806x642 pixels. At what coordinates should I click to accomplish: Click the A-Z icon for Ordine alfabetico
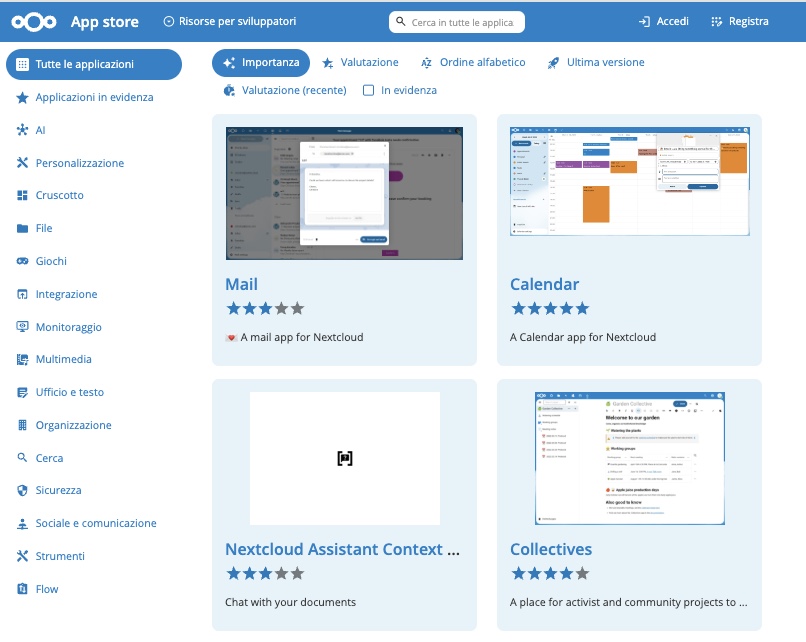(426, 63)
